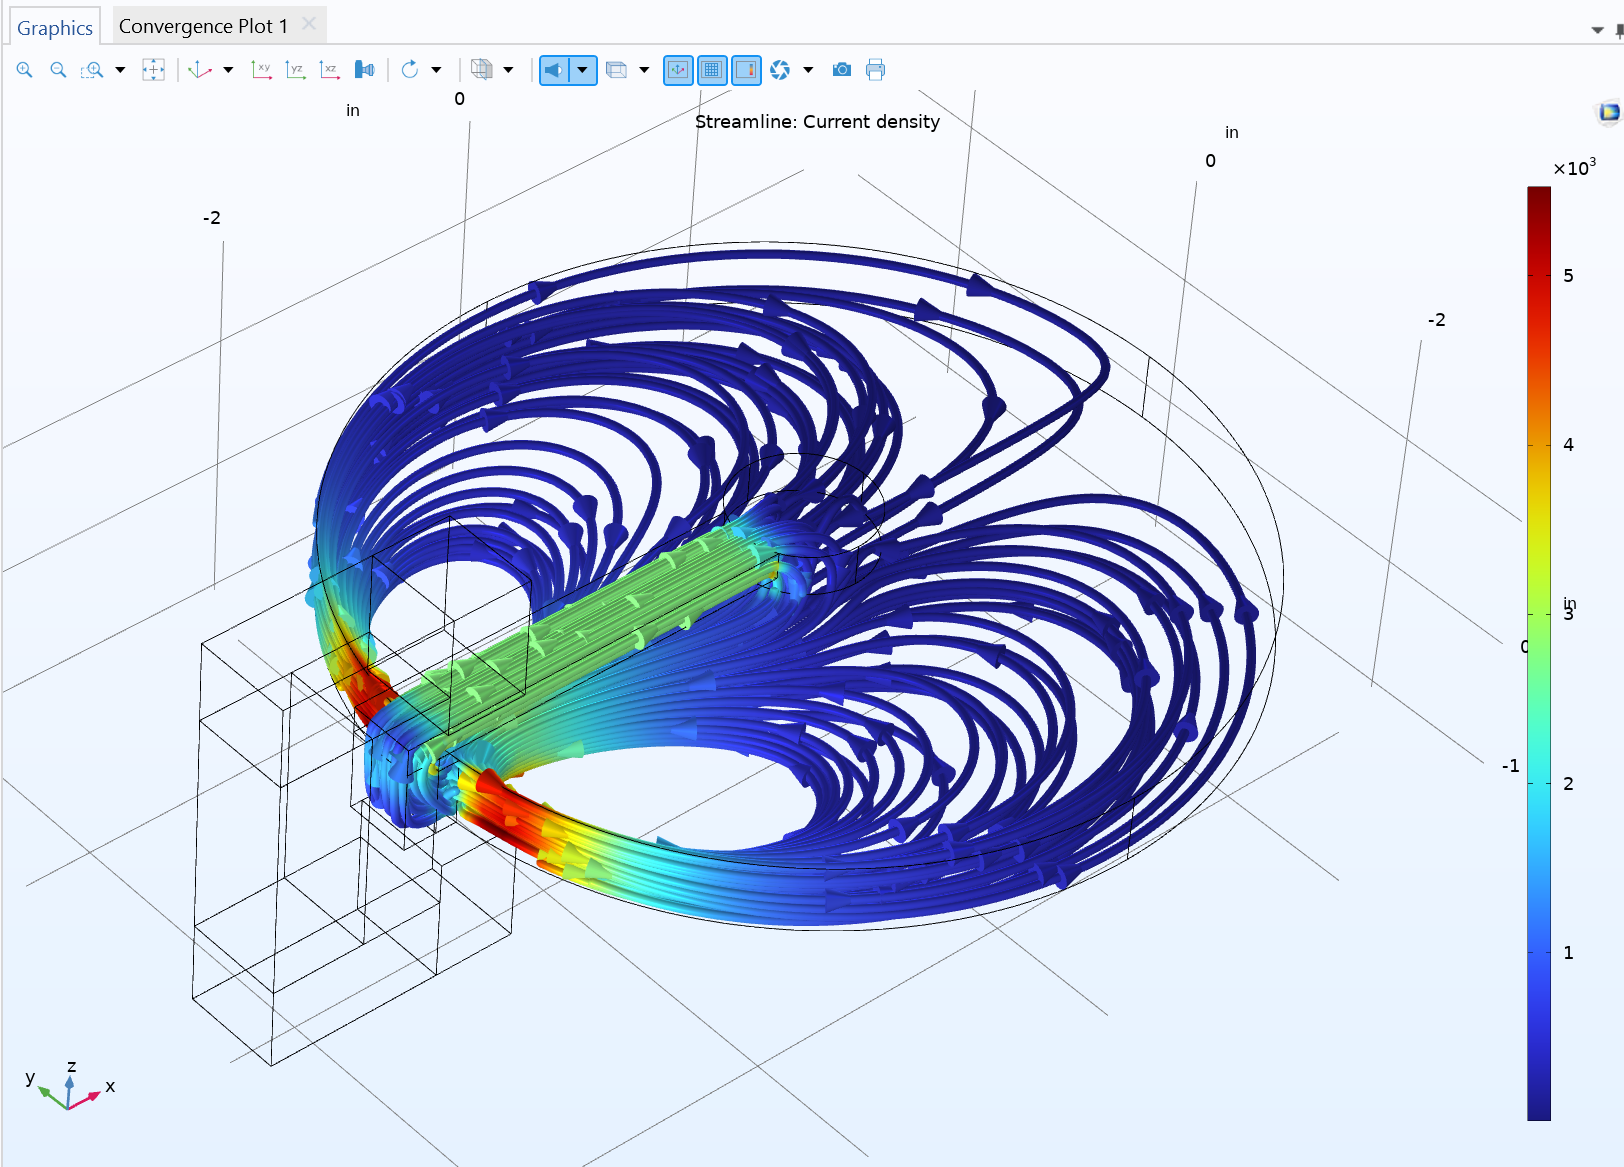The image size is (1624, 1167).
Task: Activate the Zoom Box tool
Action: pyautogui.click(x=92, y=70)
